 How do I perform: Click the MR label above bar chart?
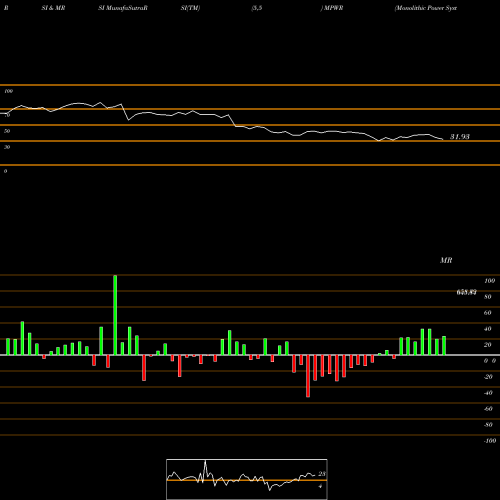[x=446, y=260]
